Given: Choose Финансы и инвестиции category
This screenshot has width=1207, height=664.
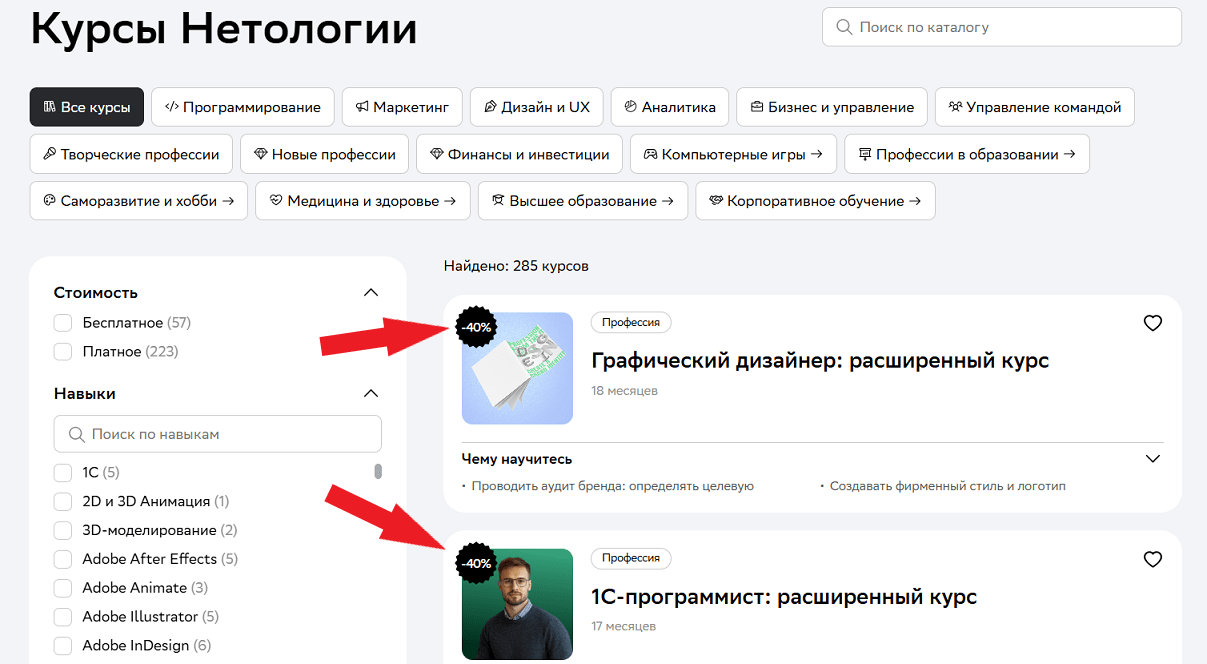Looking at the screenshot, I should 519,154.
